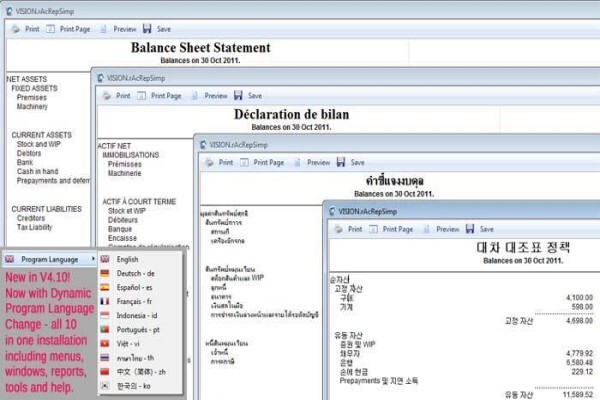Screen dimensions: 600x400
Task: Click the Save icon in Korean report window
Action: [x=470, y=229]
